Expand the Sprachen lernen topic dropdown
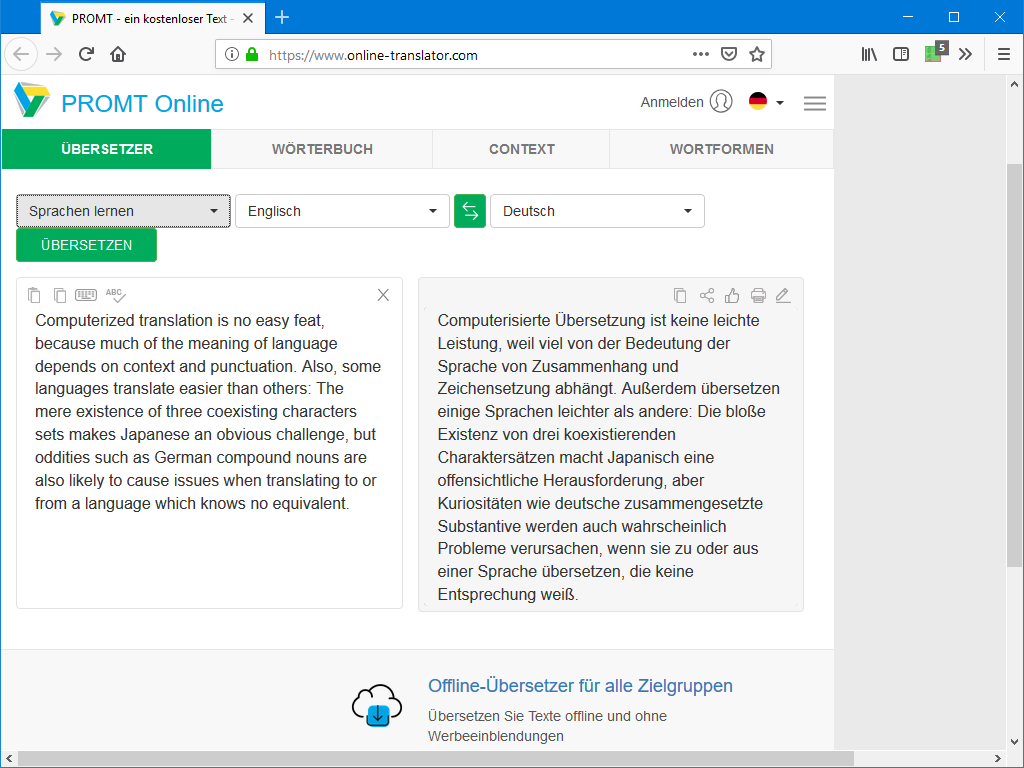1024x768 pixels. tap(123, 211)
